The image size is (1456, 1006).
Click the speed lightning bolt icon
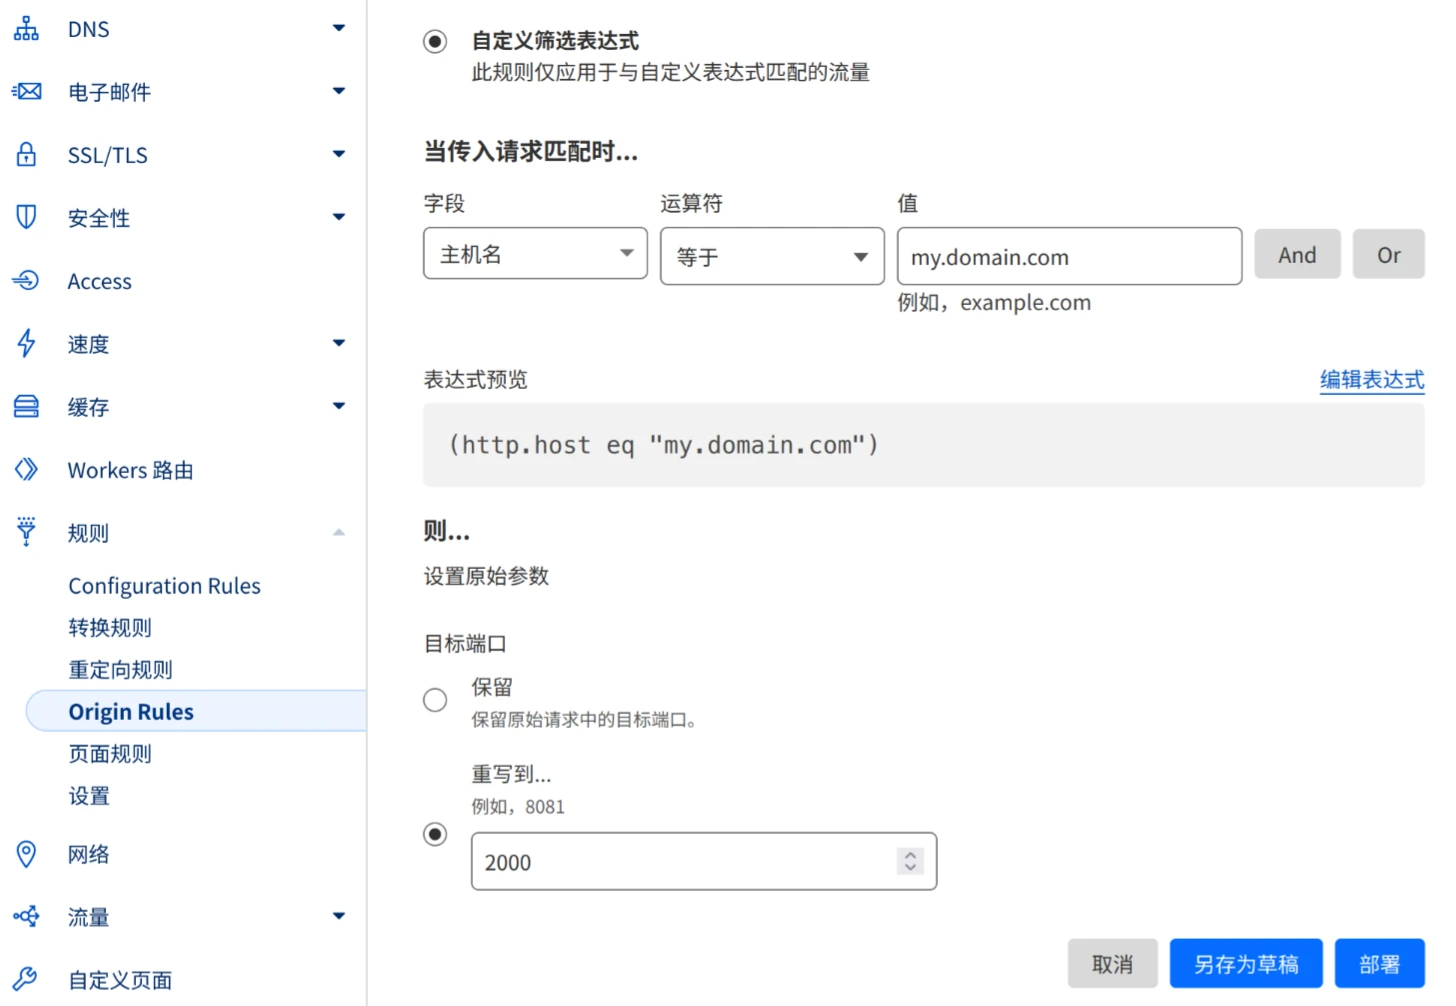(x=26, y=344)
